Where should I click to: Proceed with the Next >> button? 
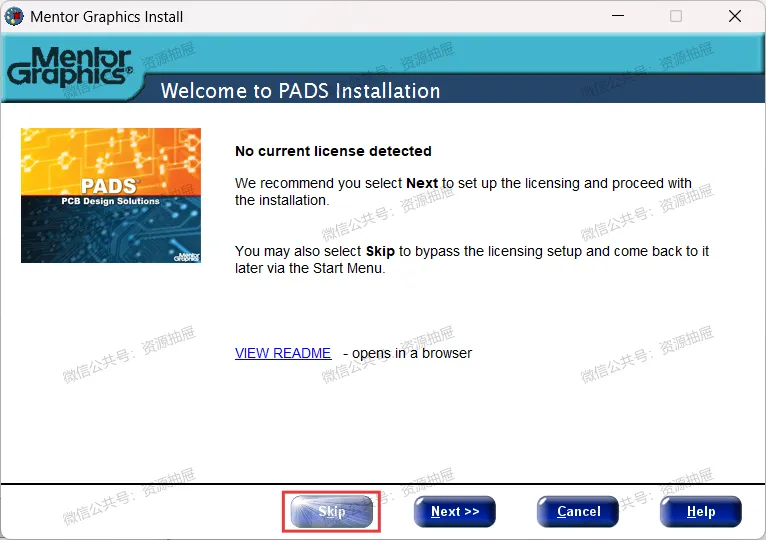(x=455, y=512)
